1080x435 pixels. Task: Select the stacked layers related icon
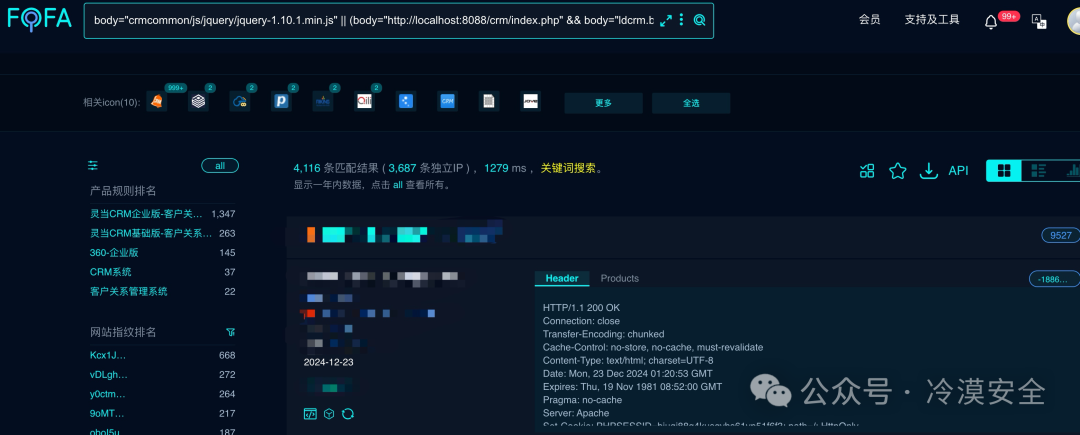(x=198, y=101)
